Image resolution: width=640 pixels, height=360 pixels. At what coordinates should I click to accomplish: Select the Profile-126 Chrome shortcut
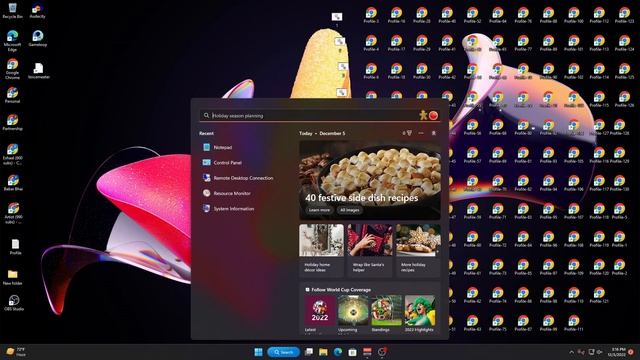(624, 99)
